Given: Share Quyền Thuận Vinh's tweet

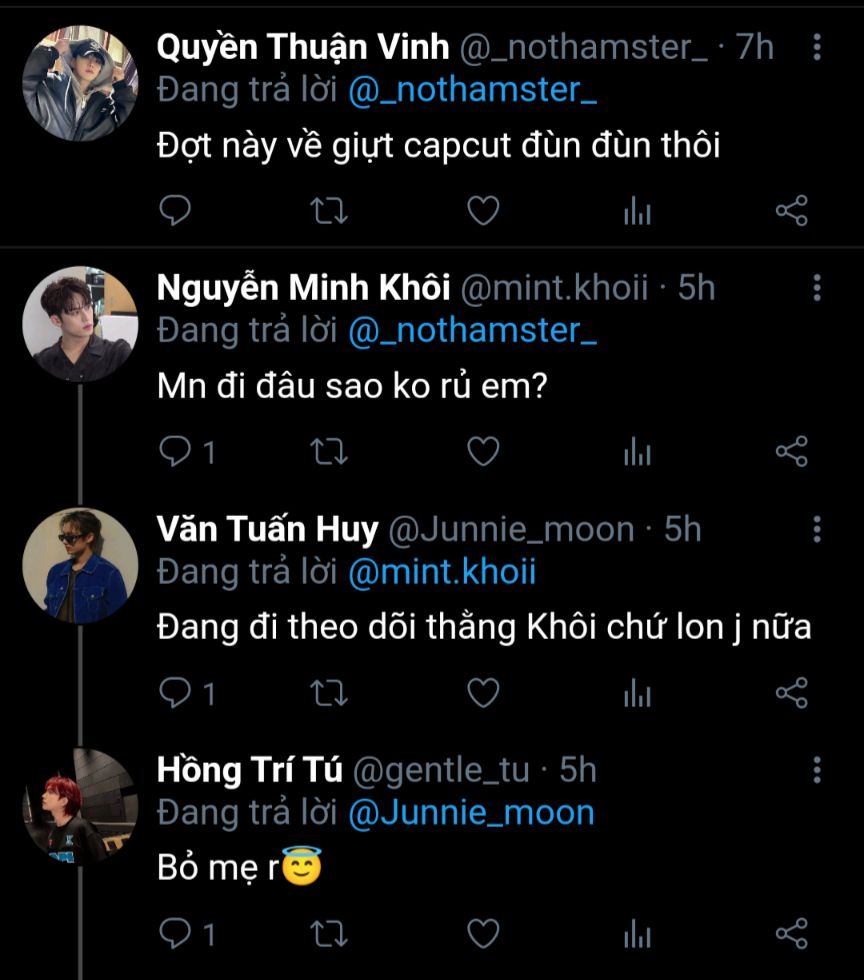Looking at the screenshot, I should (x=792, y=211).
